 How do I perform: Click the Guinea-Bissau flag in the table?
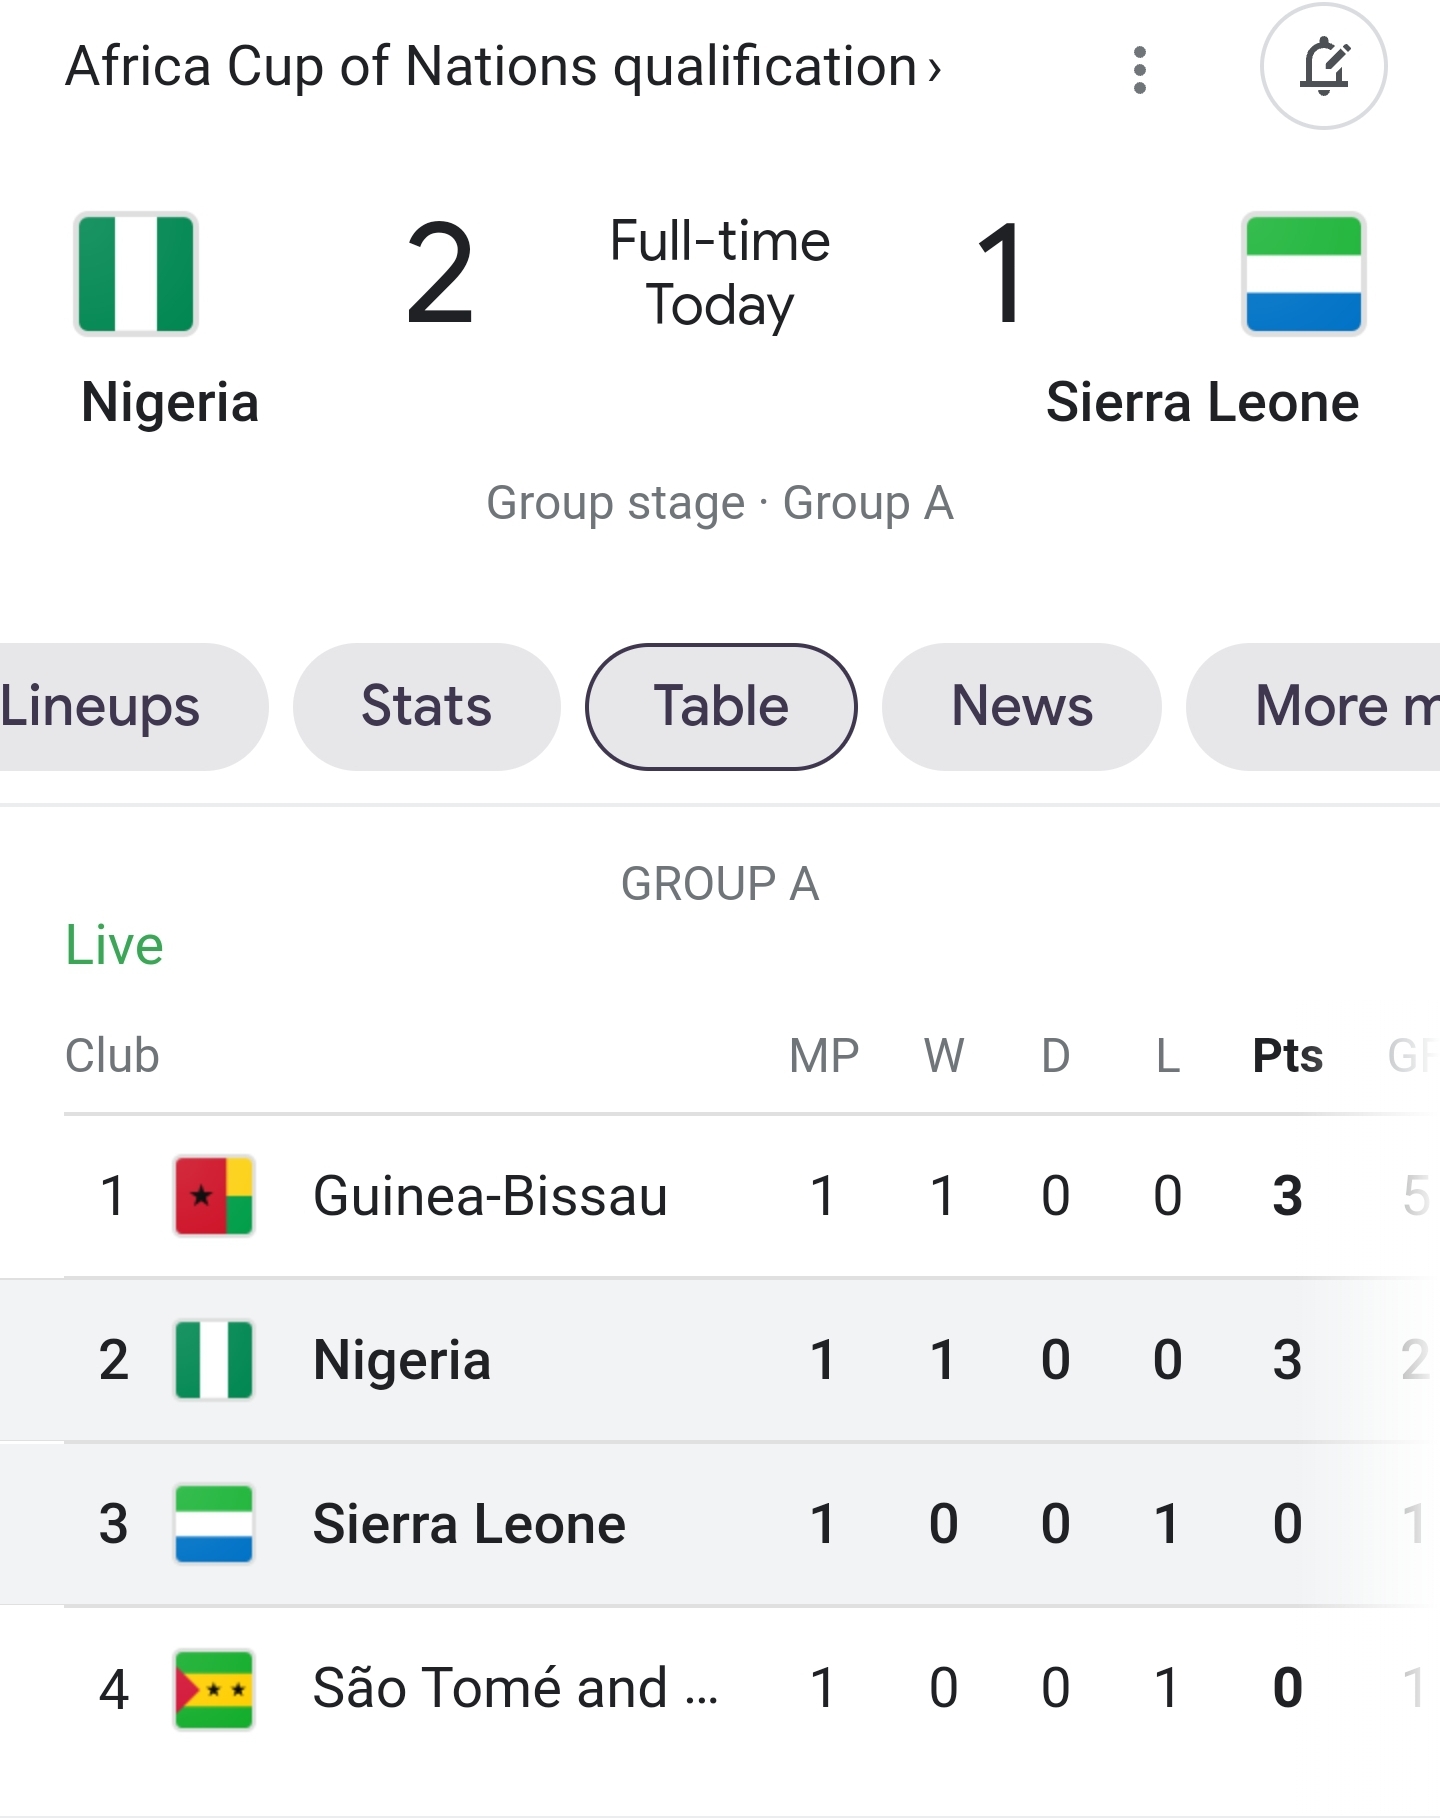tap(214, 1196)
